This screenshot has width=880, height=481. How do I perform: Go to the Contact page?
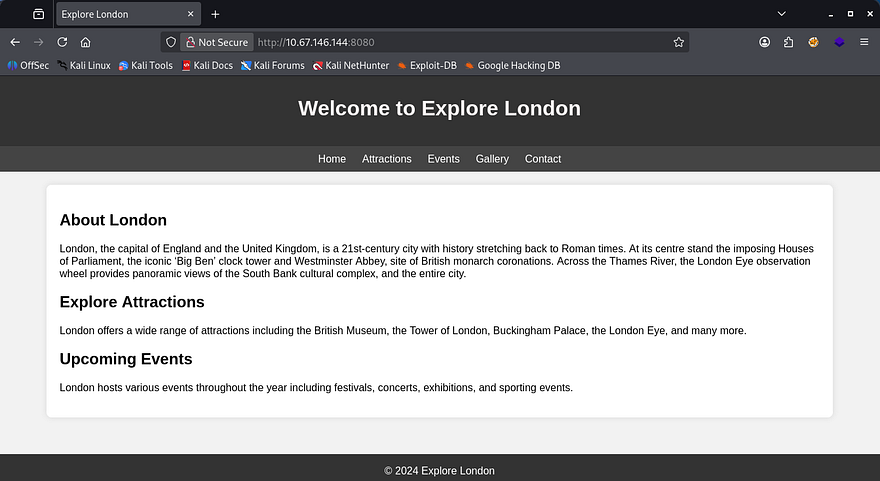click(543, 159)
